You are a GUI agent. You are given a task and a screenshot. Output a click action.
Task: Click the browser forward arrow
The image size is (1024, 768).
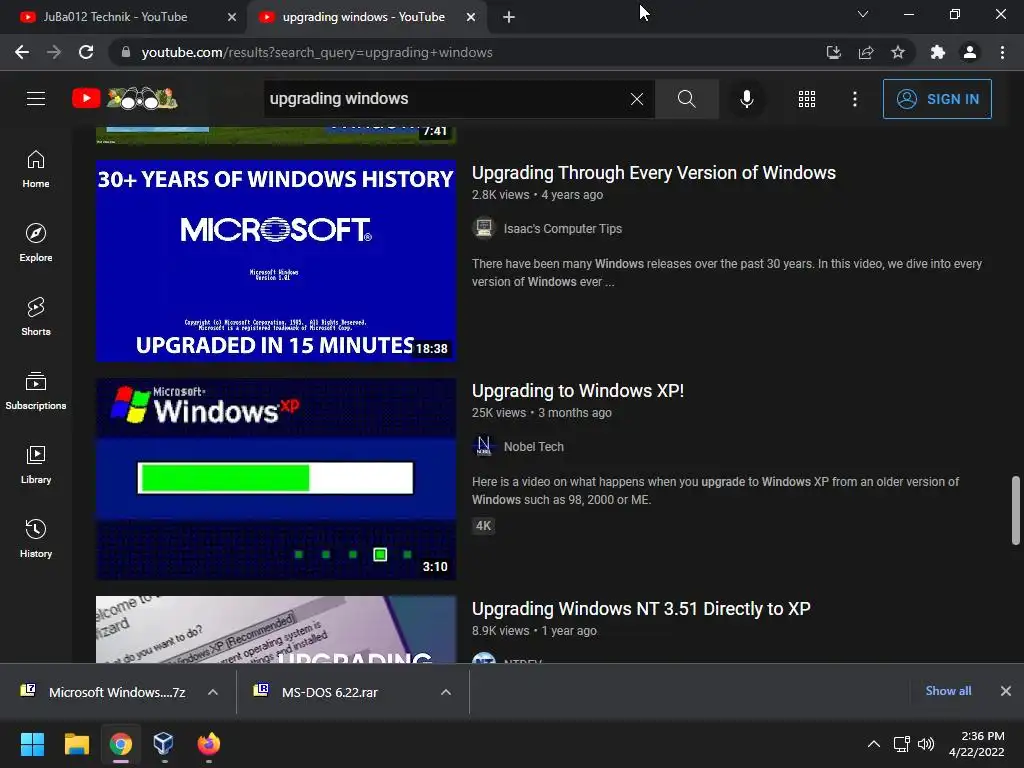pyautogui.click(x=54, y=52)
